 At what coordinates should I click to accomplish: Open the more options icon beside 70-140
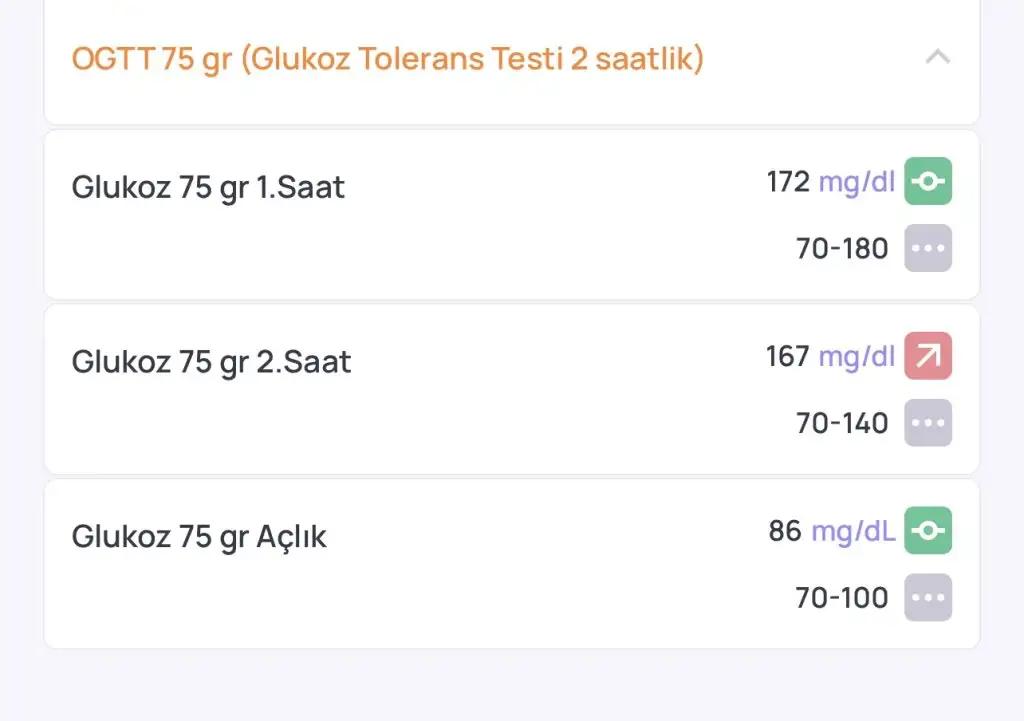(928, 423)
